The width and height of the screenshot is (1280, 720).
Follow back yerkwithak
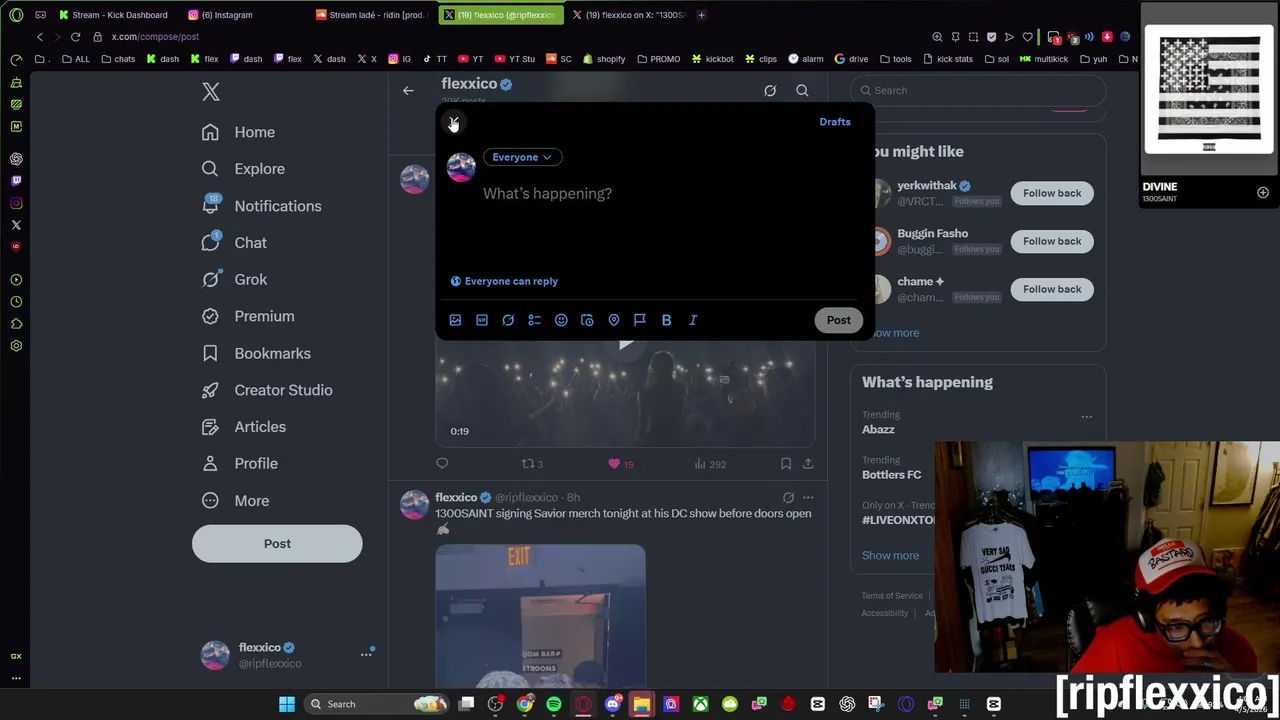(1052, 193)
